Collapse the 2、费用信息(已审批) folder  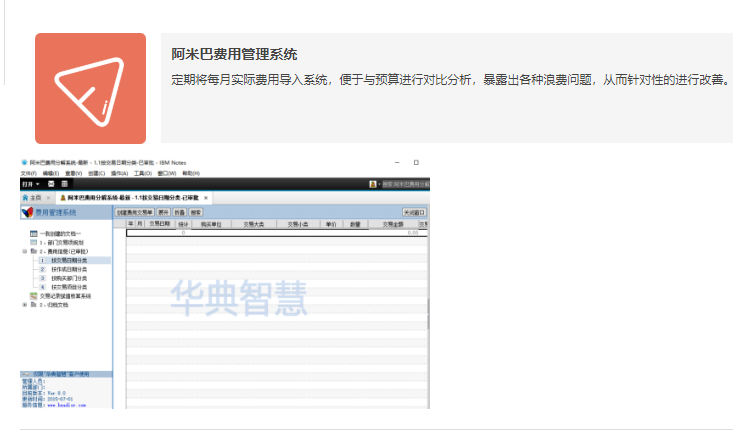coord(25,251)
